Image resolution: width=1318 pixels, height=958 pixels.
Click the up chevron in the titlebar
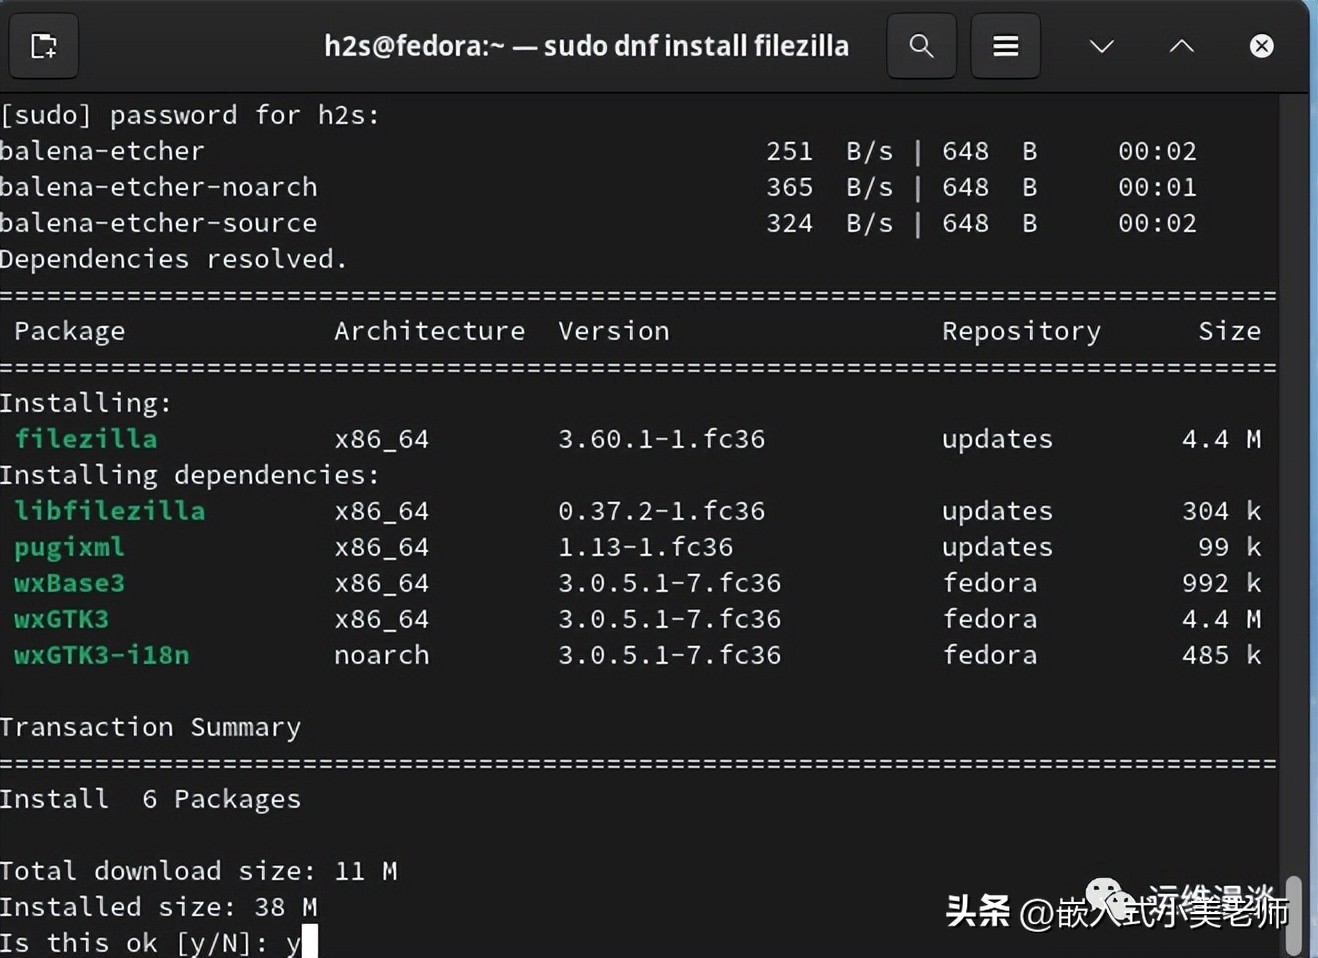pyautogui.click(x=1181, y=45)
